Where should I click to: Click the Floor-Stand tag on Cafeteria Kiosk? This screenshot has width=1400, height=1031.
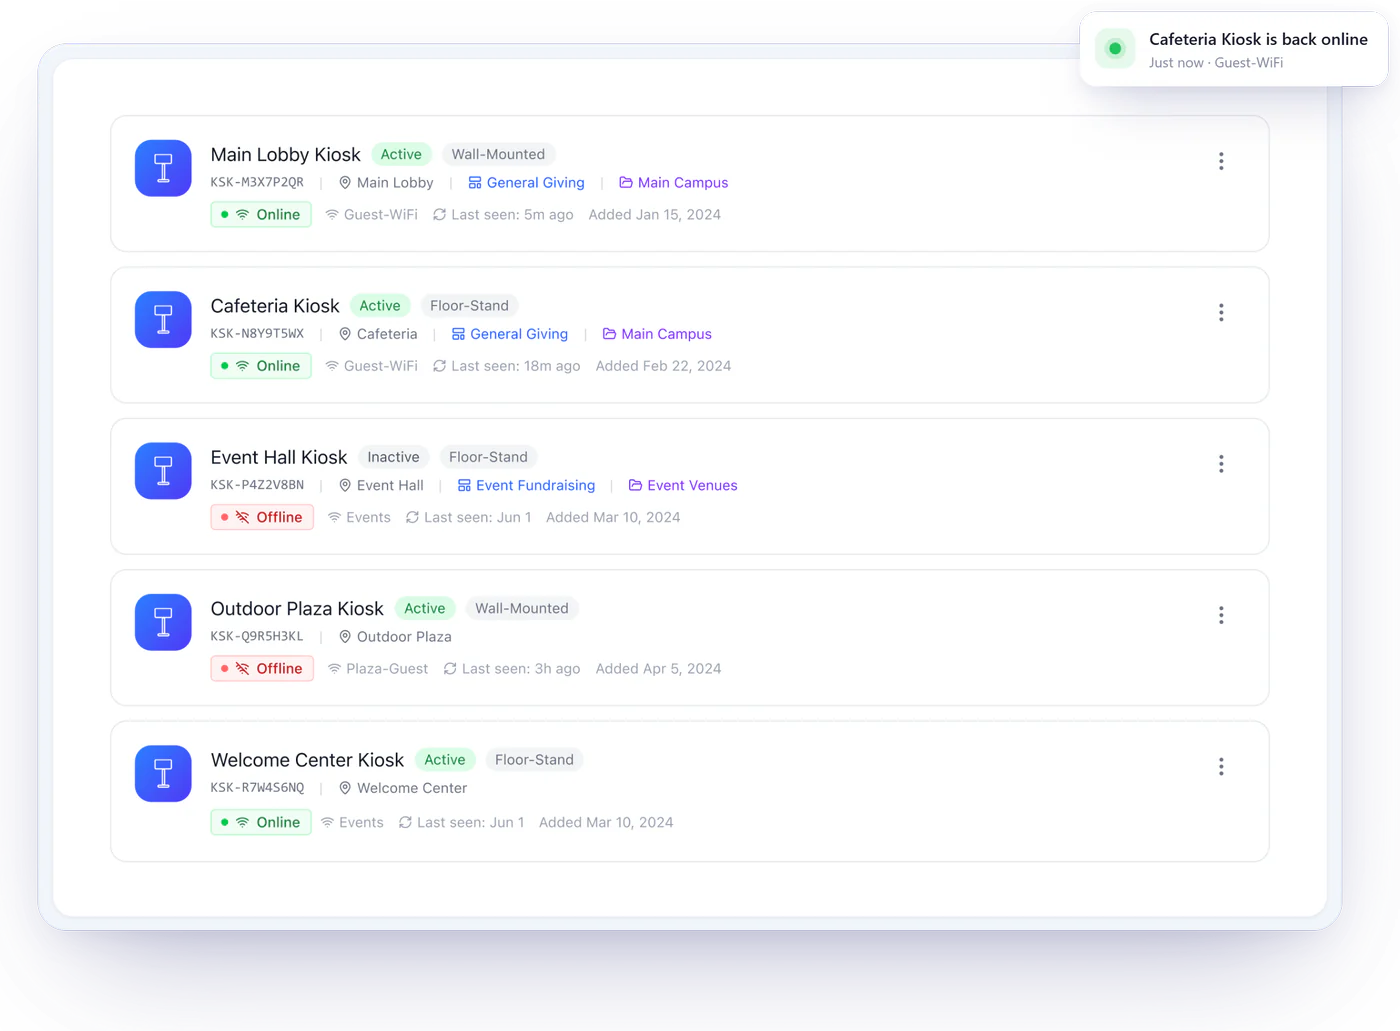click(469, 306)
